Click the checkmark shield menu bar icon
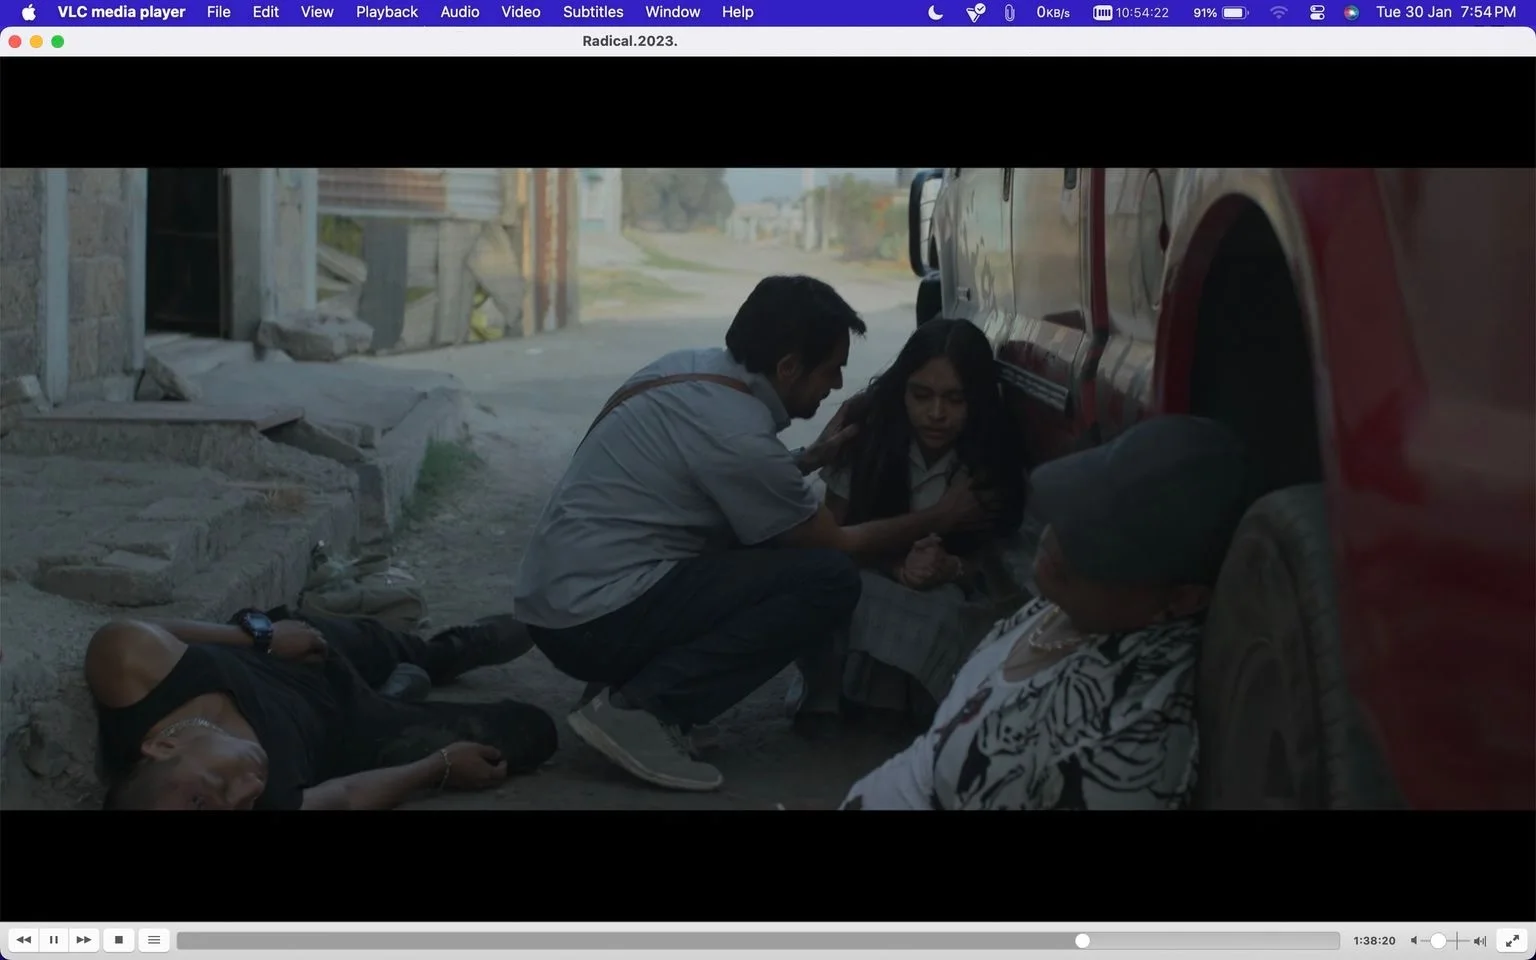Image resolution: width=1536 pixels, height=960 pixels. (x=975, y=12)
